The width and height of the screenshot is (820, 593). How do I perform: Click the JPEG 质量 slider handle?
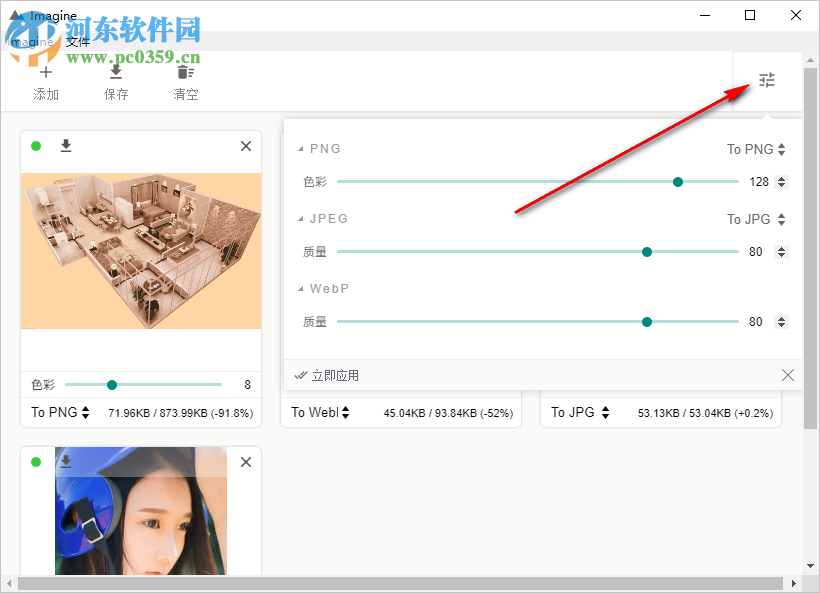tap(647, 252)
